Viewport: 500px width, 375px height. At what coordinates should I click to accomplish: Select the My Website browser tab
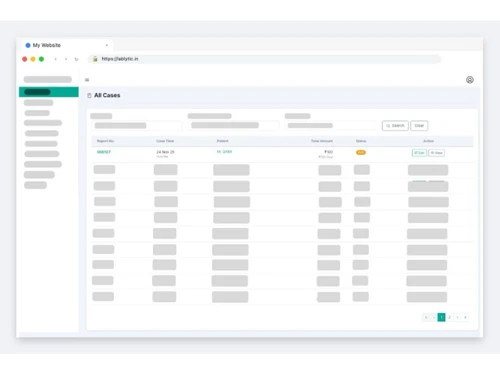(x=67, y=45)
